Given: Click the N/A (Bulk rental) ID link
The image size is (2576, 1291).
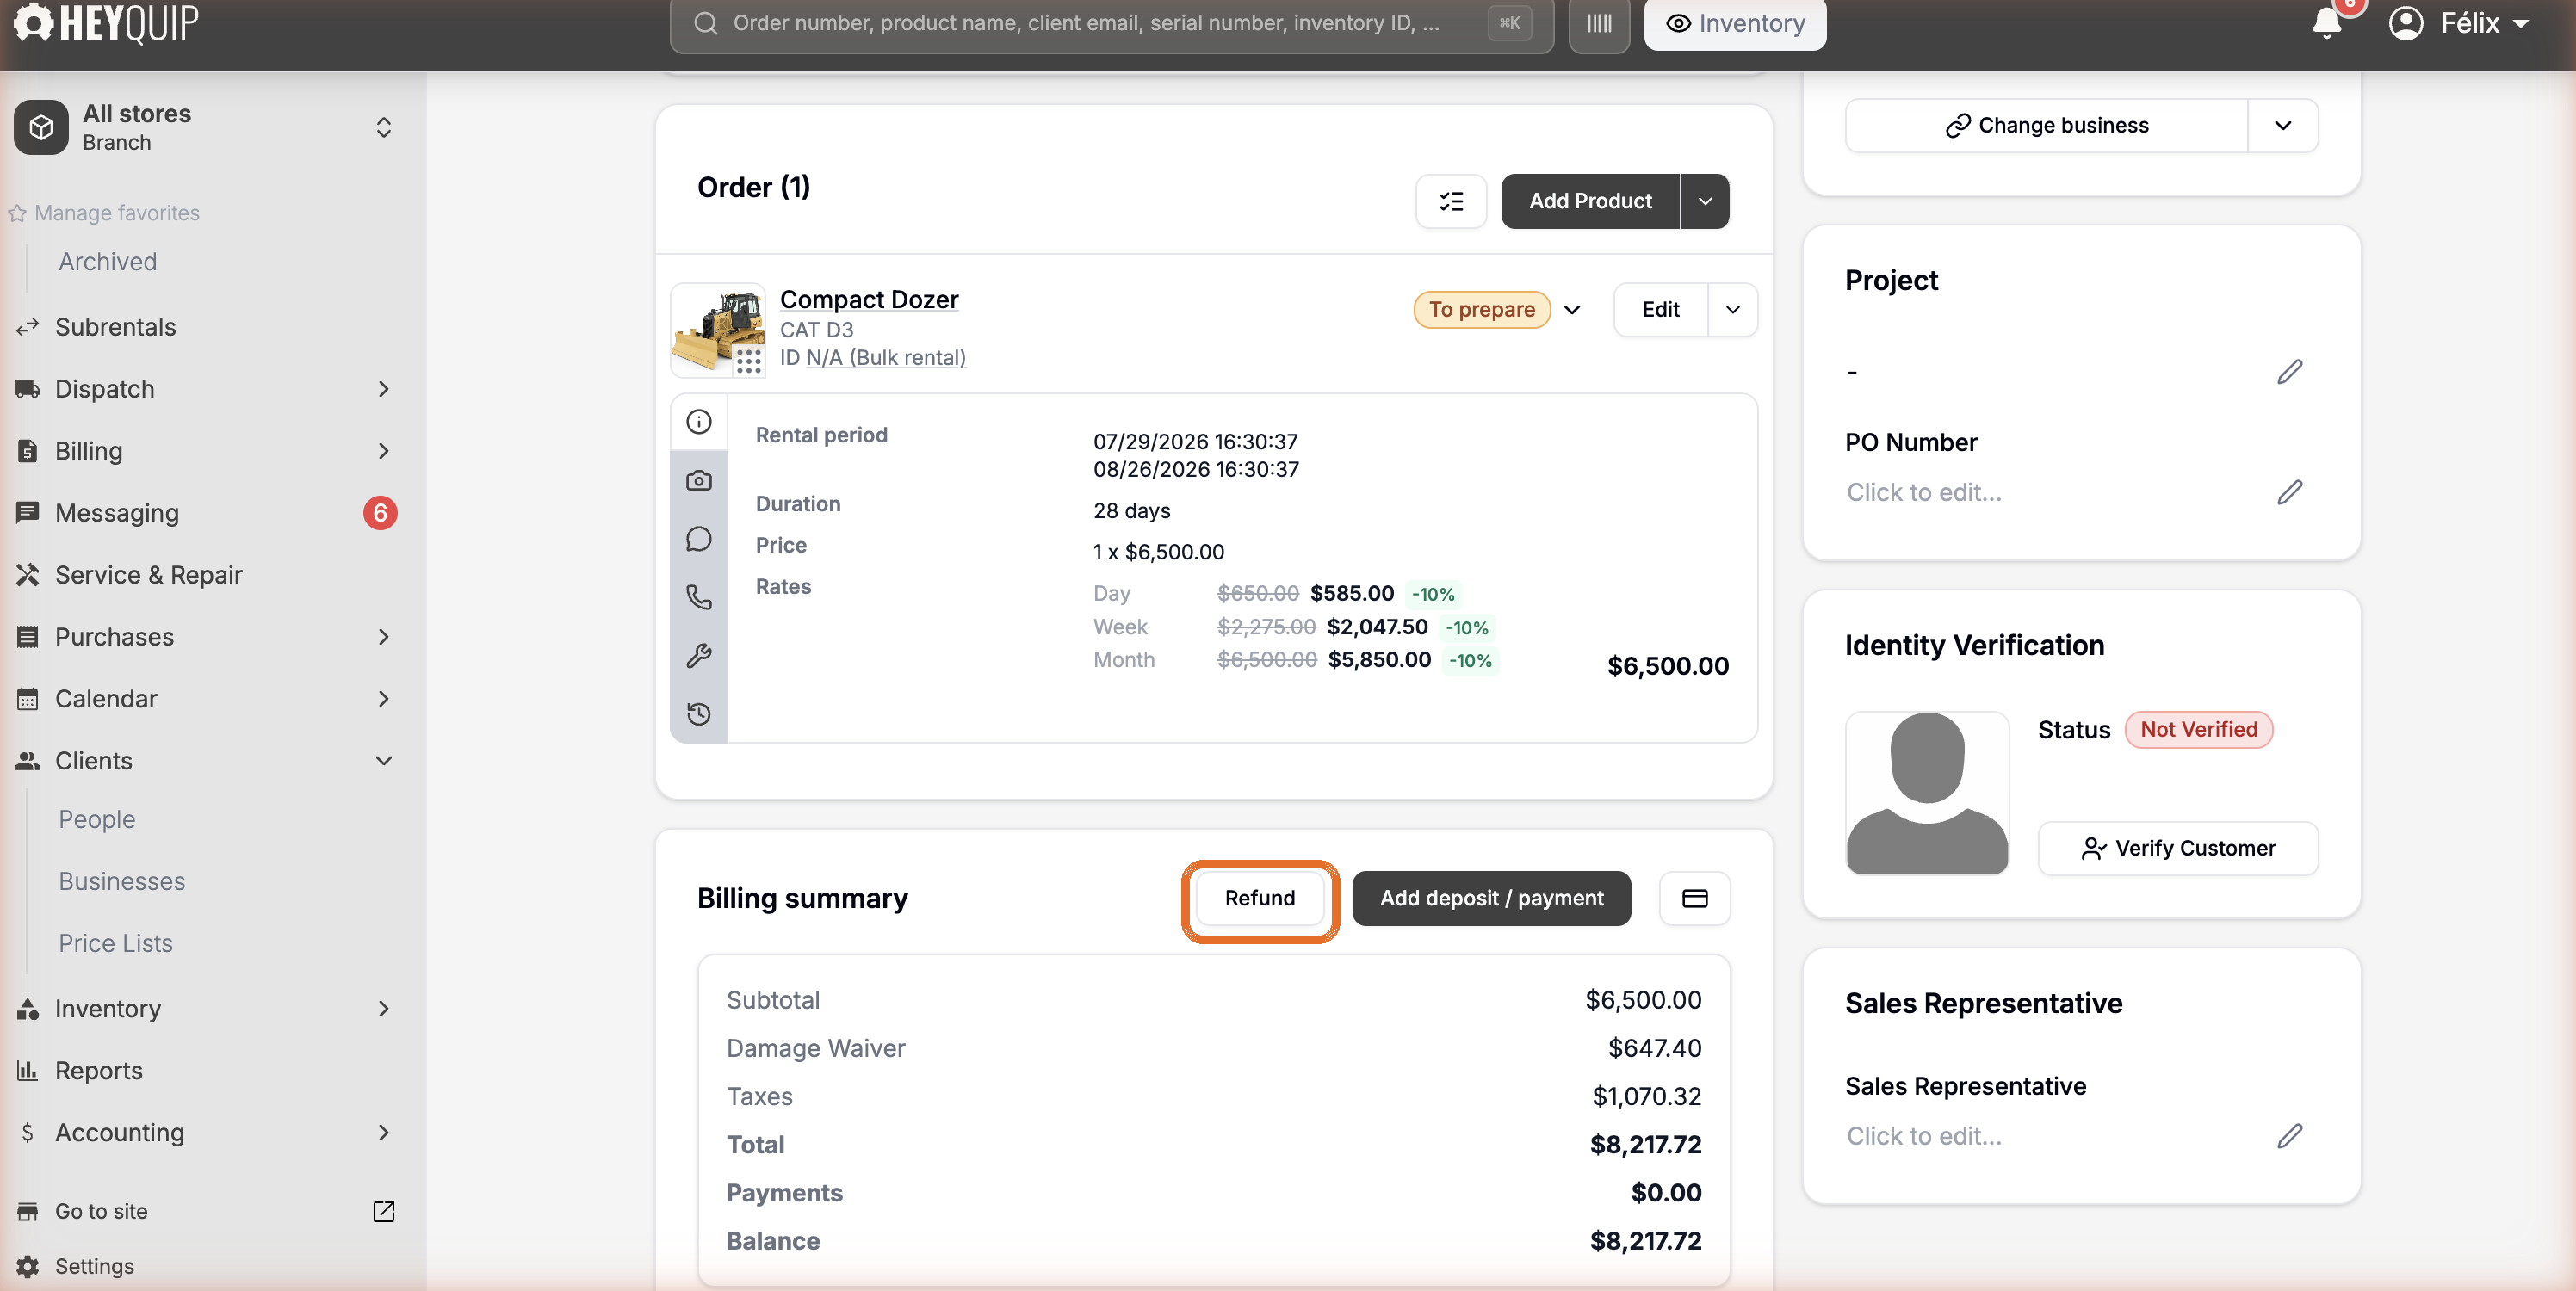Looking at the screenshot, I should pos(885,357).
